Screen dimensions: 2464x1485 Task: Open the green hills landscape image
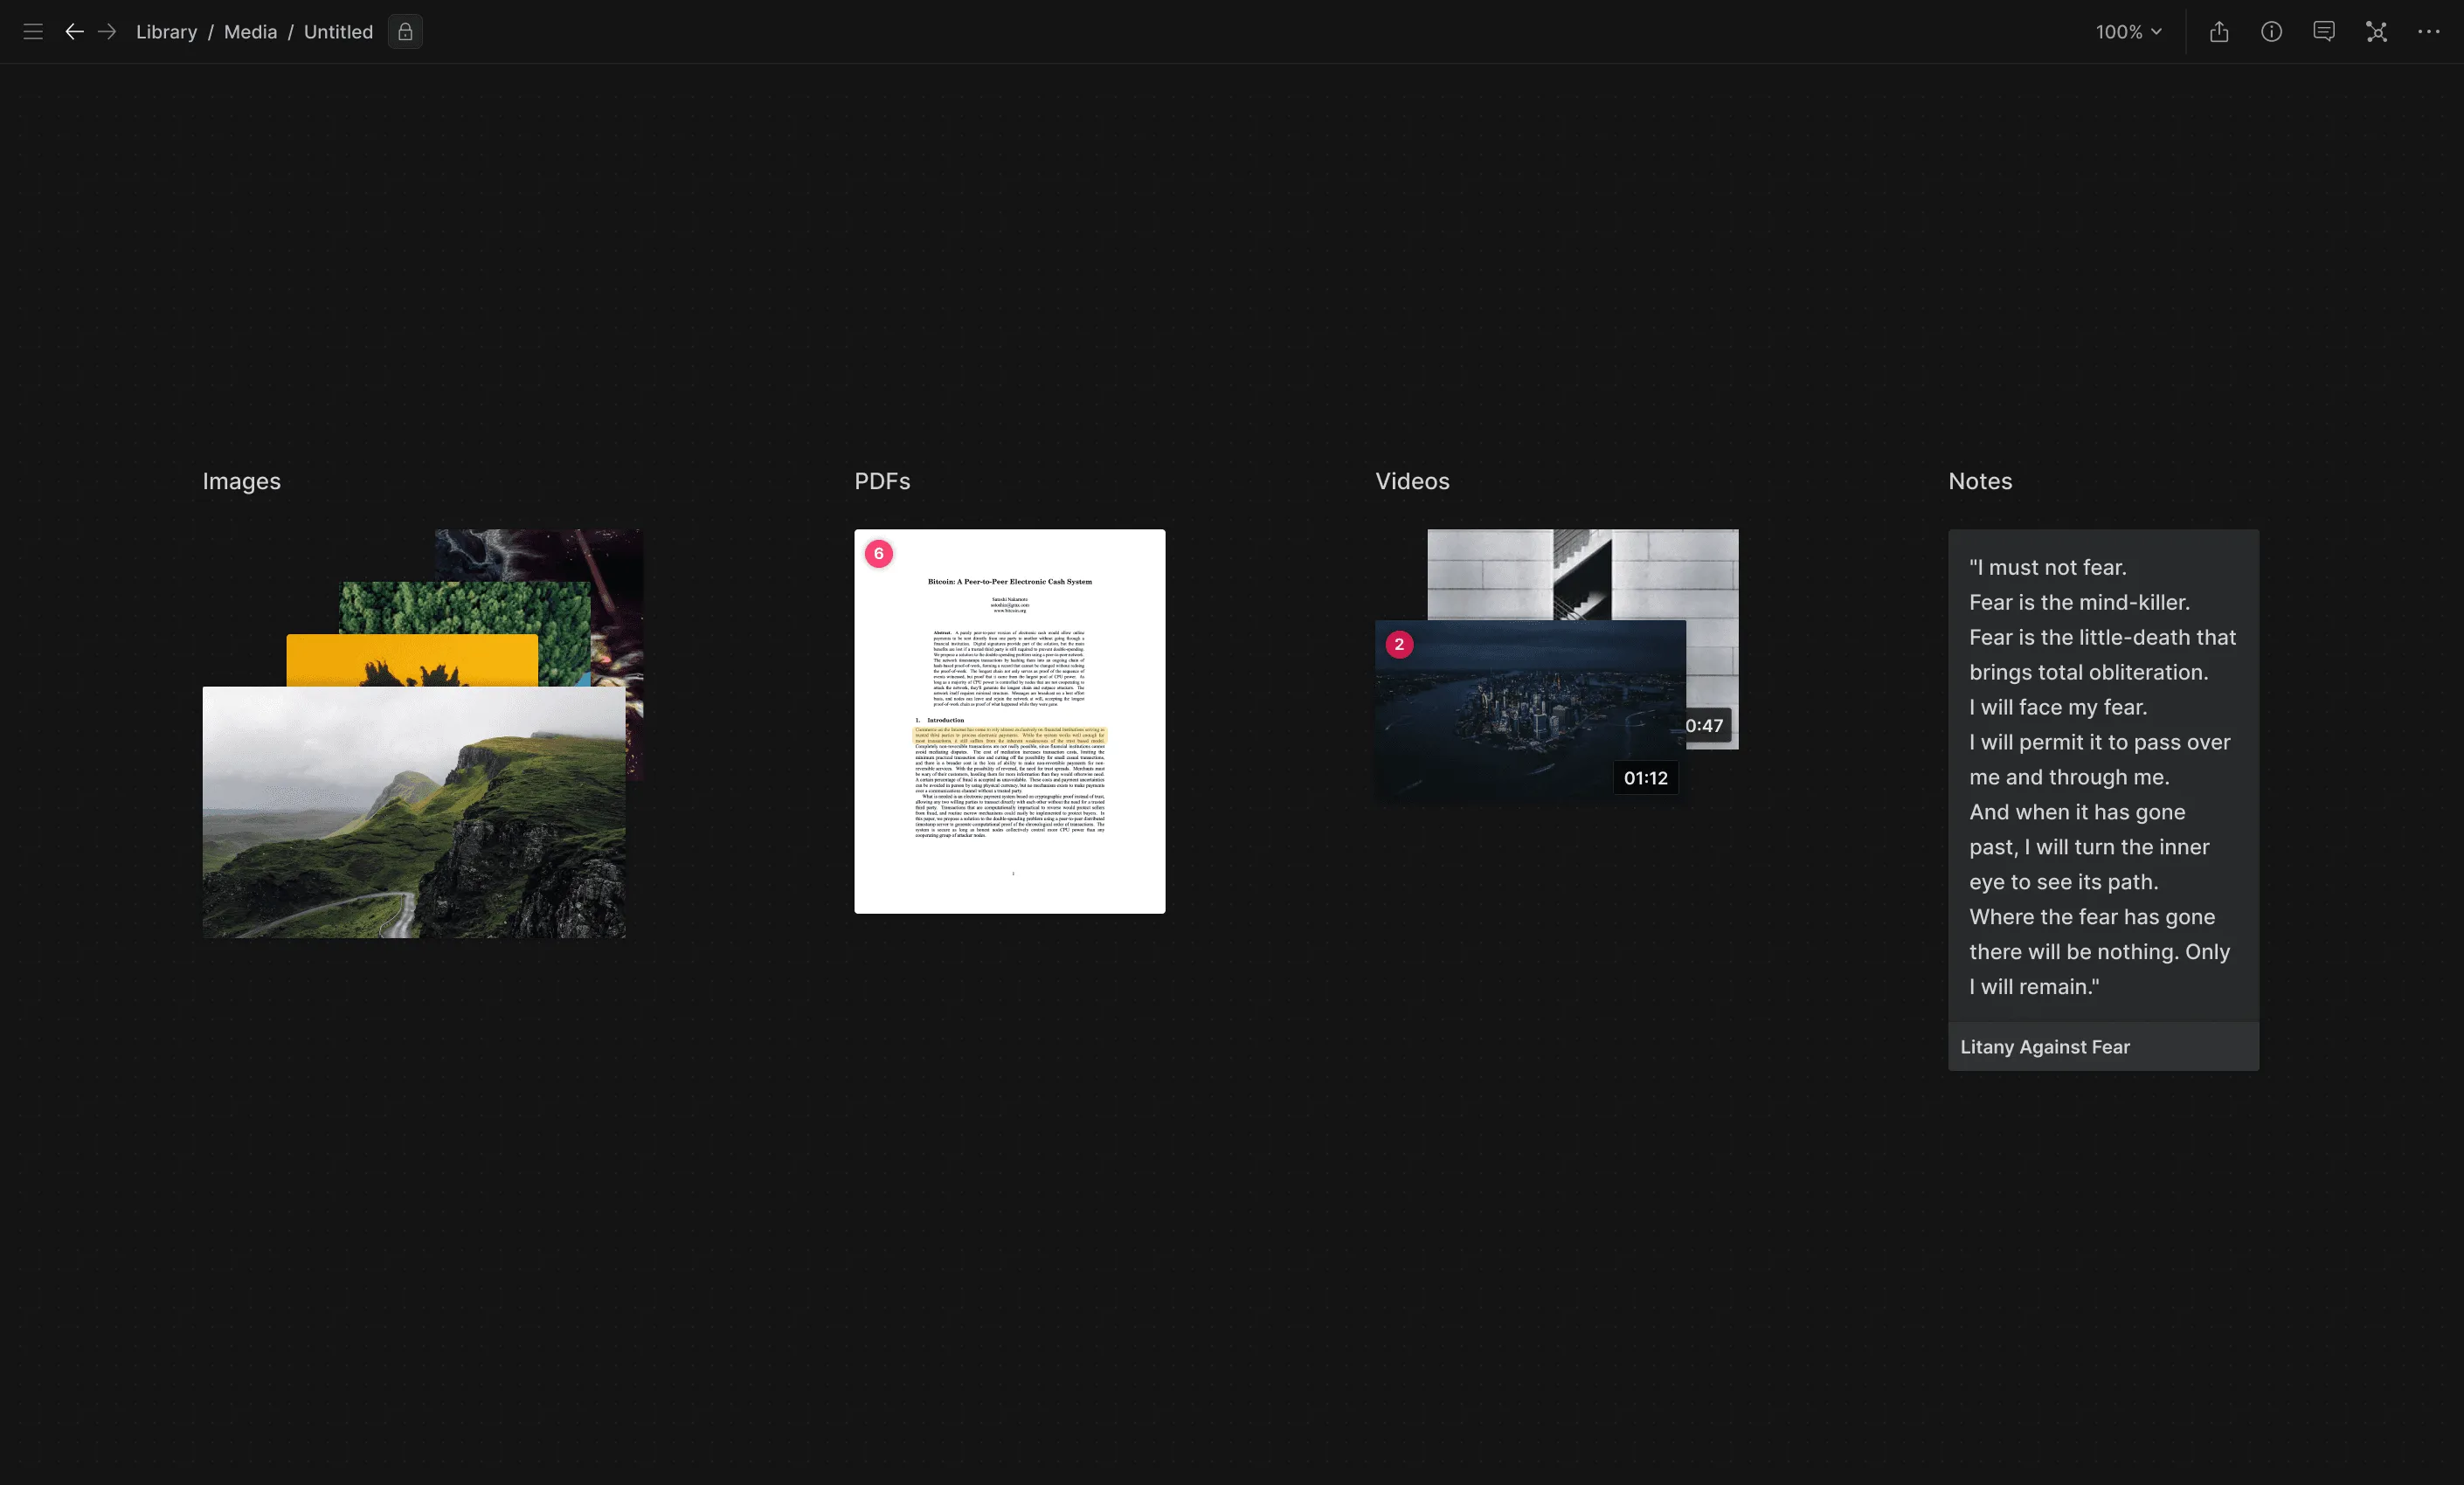click(x=414, y=812)
